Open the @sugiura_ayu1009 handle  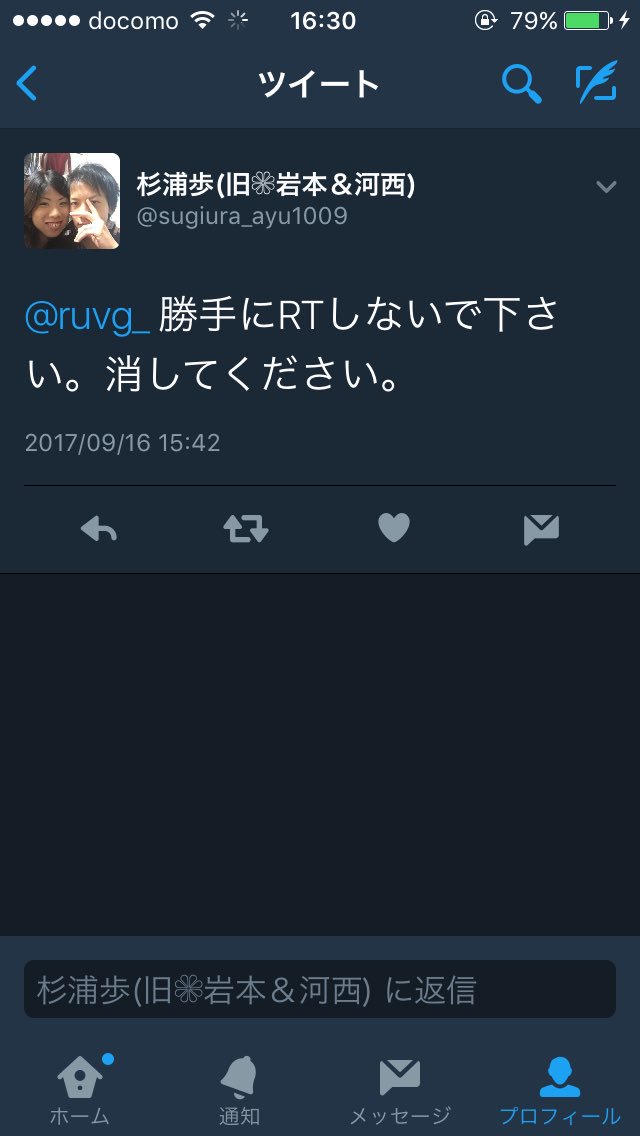242,216
